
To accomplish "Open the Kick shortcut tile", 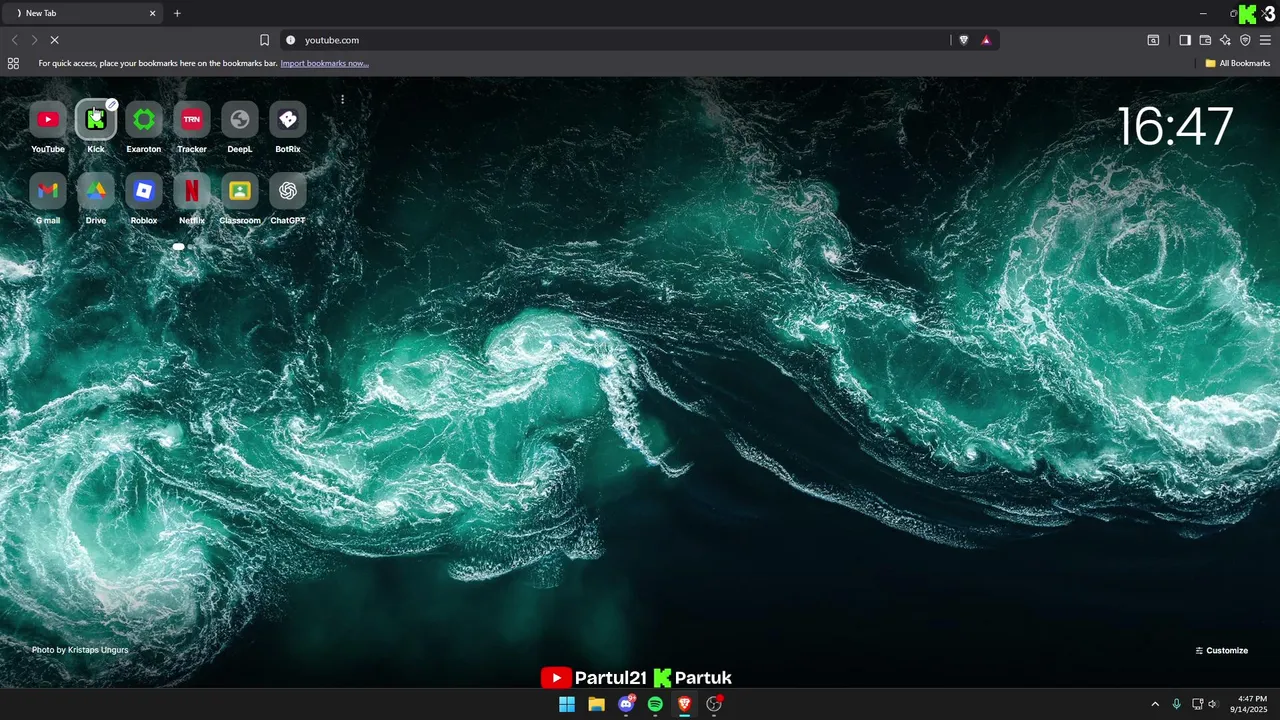I will coord(96,120).
